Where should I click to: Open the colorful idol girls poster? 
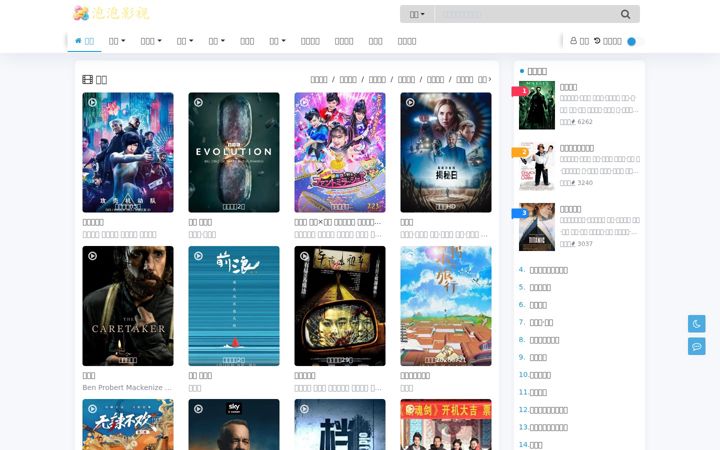coord(340,152)
